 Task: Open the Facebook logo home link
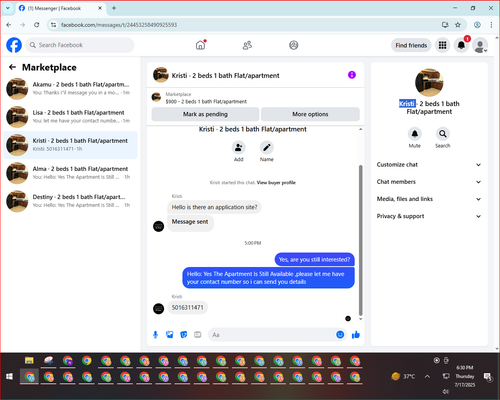pyautogui.click(x=14, y=45)
